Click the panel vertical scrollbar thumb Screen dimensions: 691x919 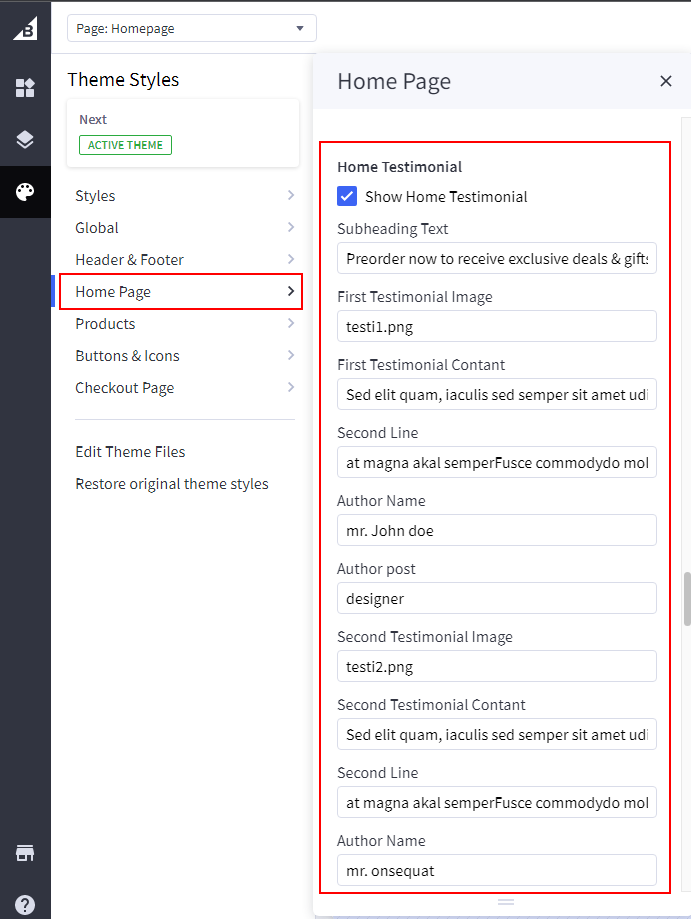[x=687, y=598]
